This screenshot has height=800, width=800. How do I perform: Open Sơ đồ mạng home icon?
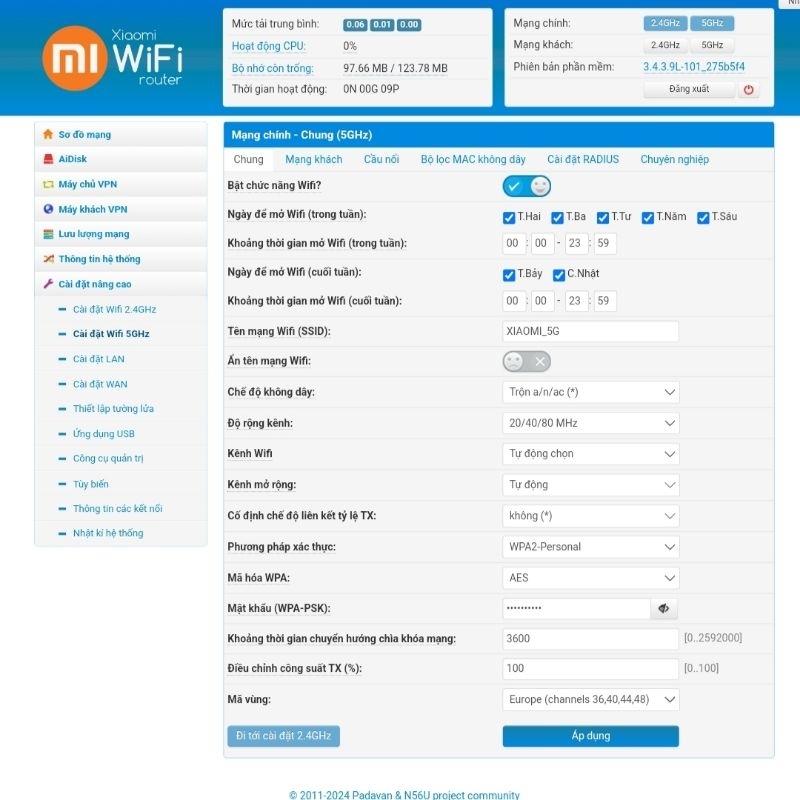pos(47,134)
